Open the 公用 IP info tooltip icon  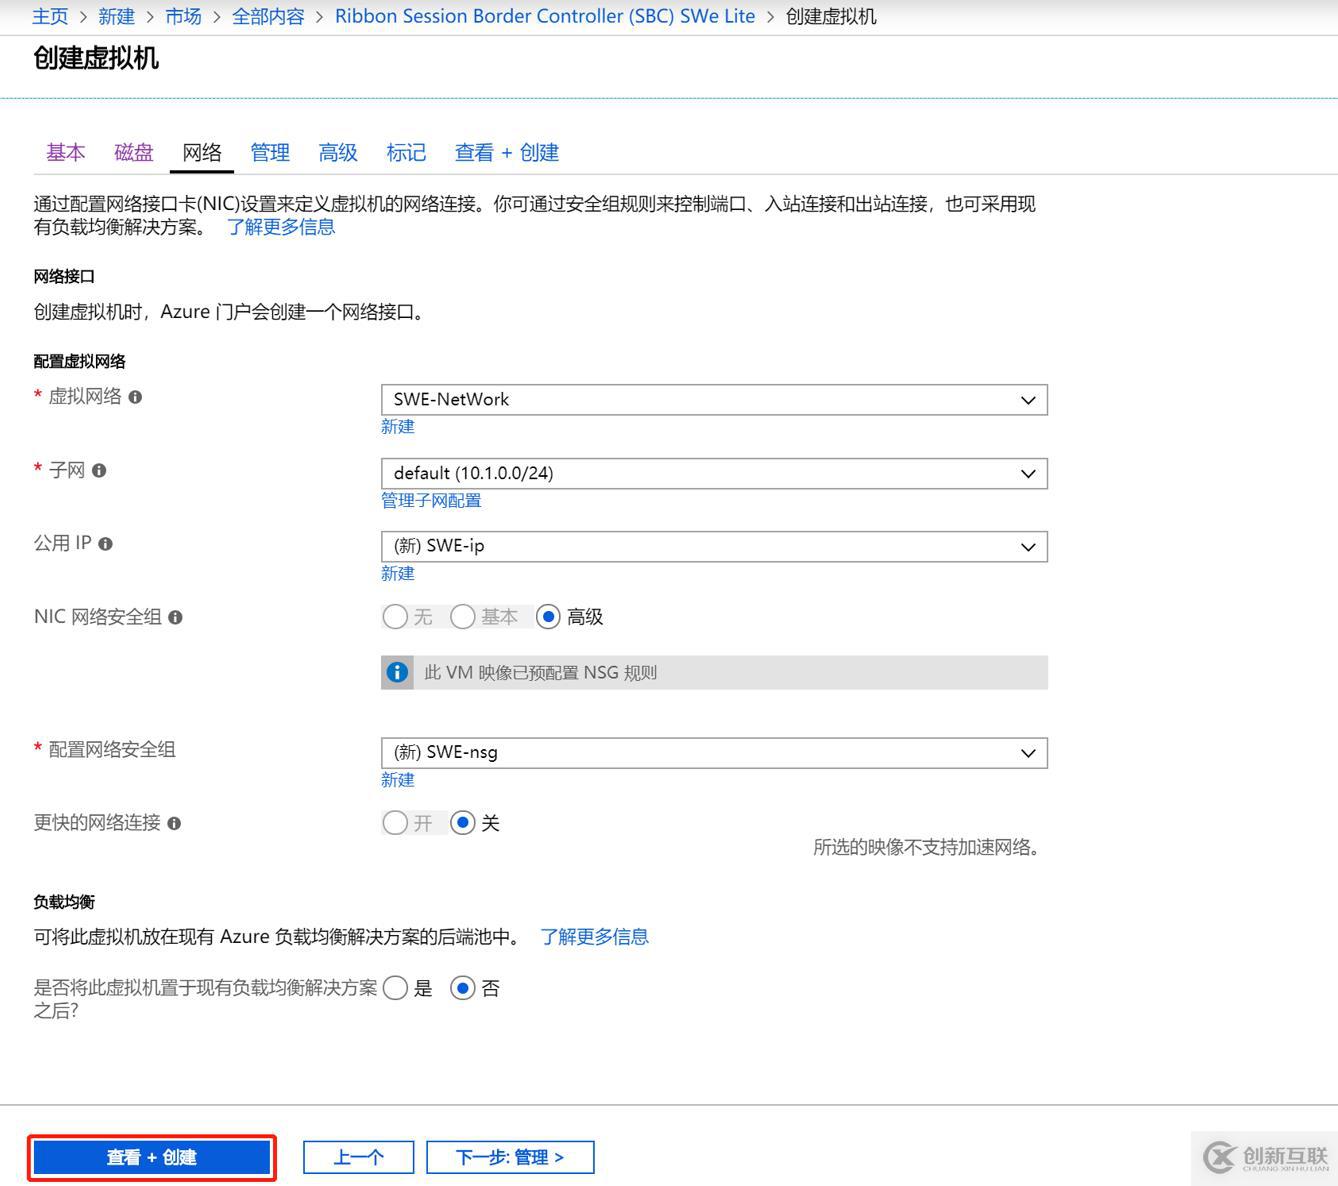pyautogui.click(x=106, y=543)
